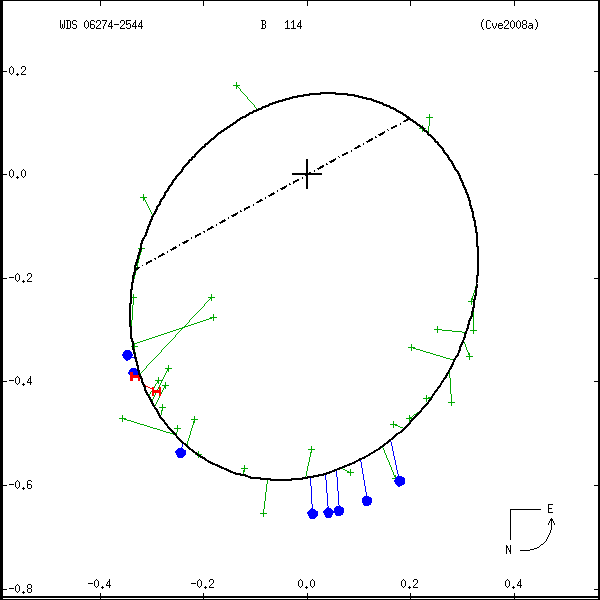The height and width of the screenshot is (600, 600).
Task: Click the "B 114" designation text
Action: [281, 25]
